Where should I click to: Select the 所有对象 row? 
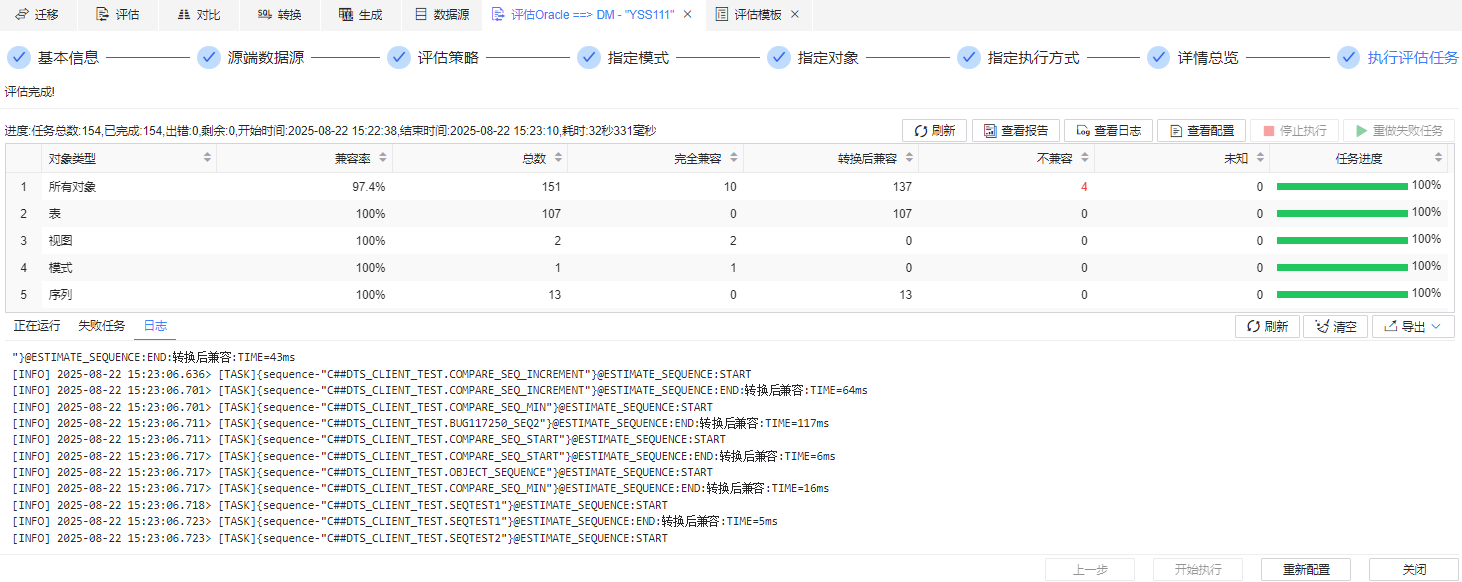[x=728, y=187]
